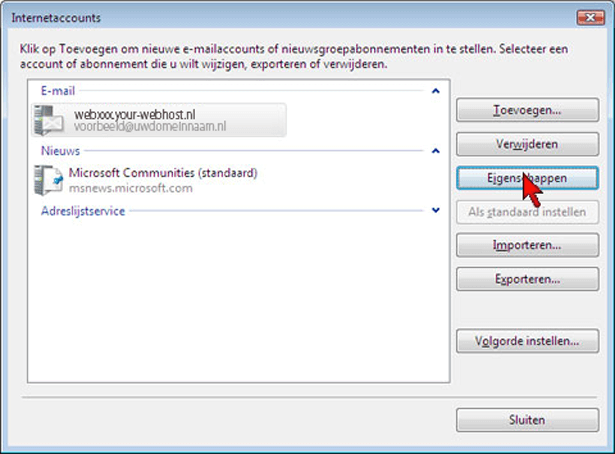
Task: Click Sluiten to dismiss the dialog
Action: (x=528, y=420)
